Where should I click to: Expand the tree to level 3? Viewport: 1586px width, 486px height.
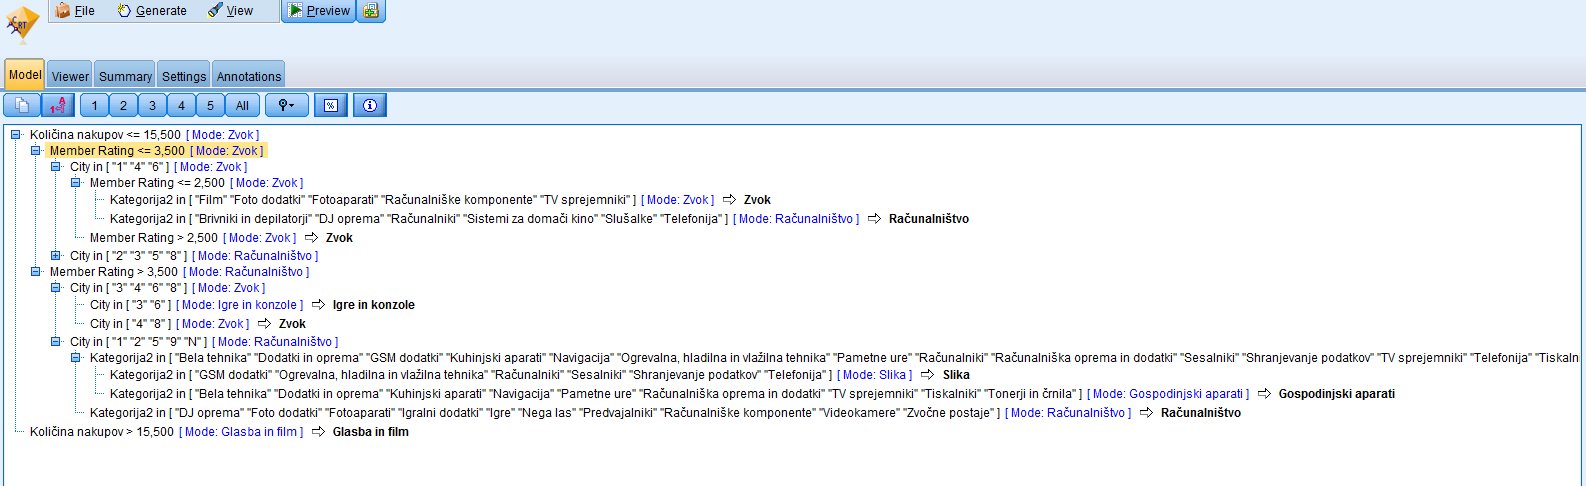click(152, 105)
